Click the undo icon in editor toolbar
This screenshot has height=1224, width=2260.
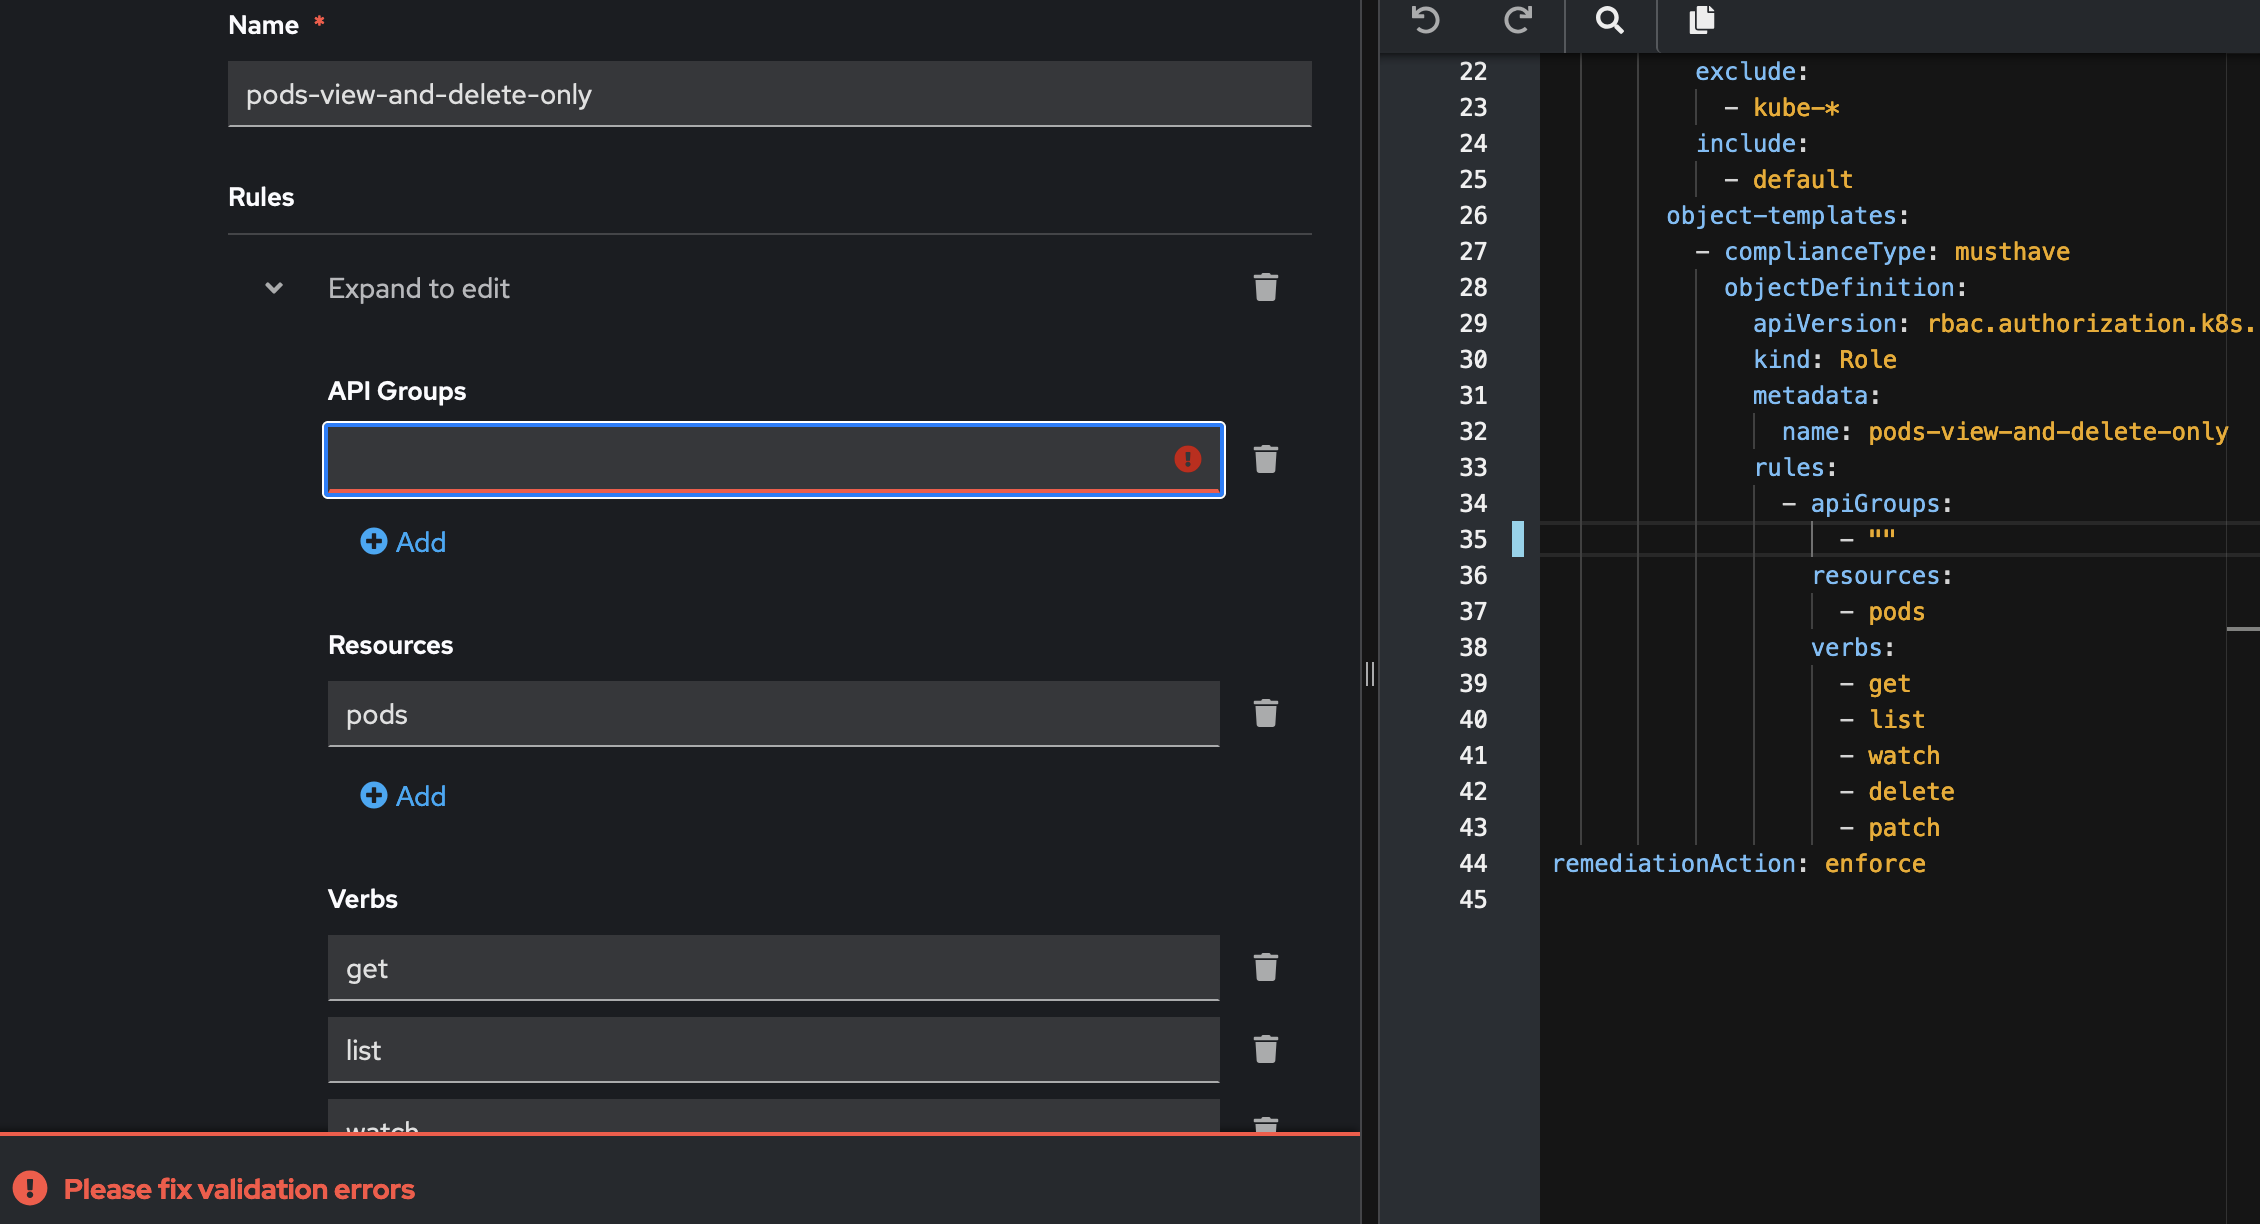[1425, 20]
